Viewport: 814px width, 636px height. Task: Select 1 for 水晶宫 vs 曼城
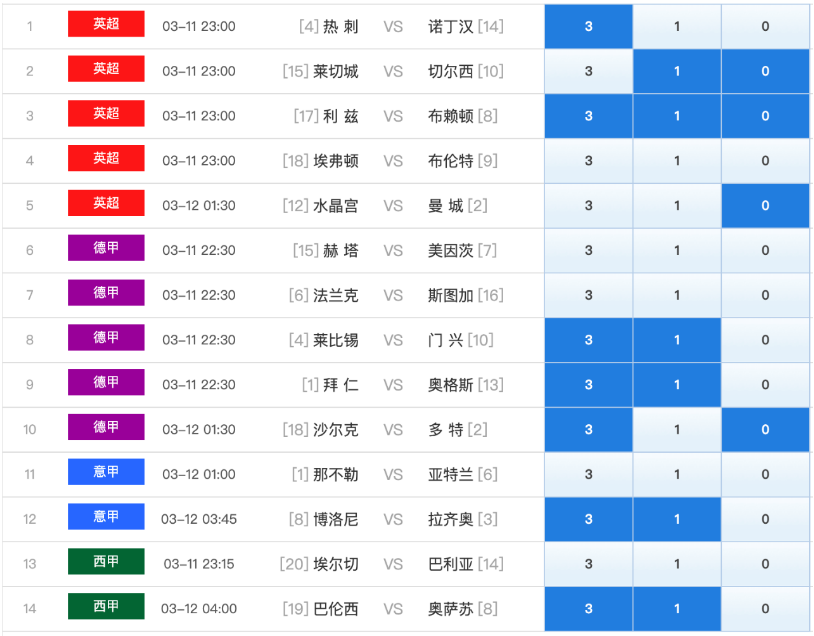click(x=677, y=206)
